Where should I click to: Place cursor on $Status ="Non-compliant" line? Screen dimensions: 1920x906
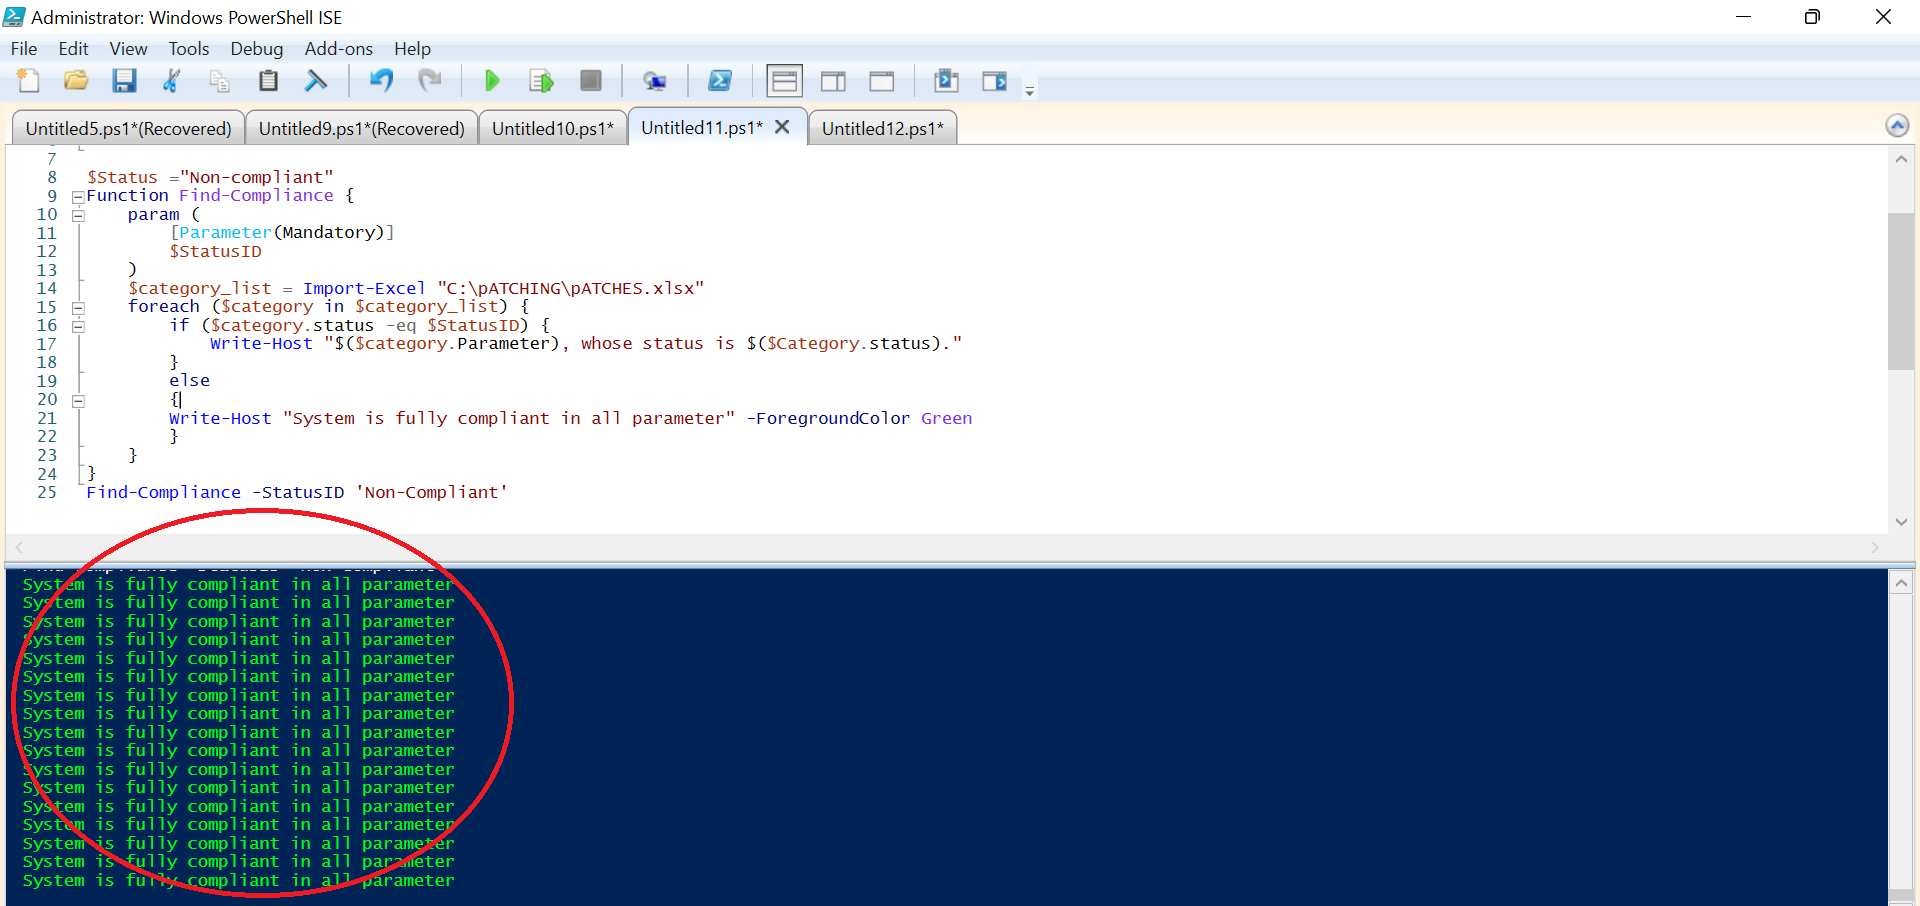coord(210,177)
